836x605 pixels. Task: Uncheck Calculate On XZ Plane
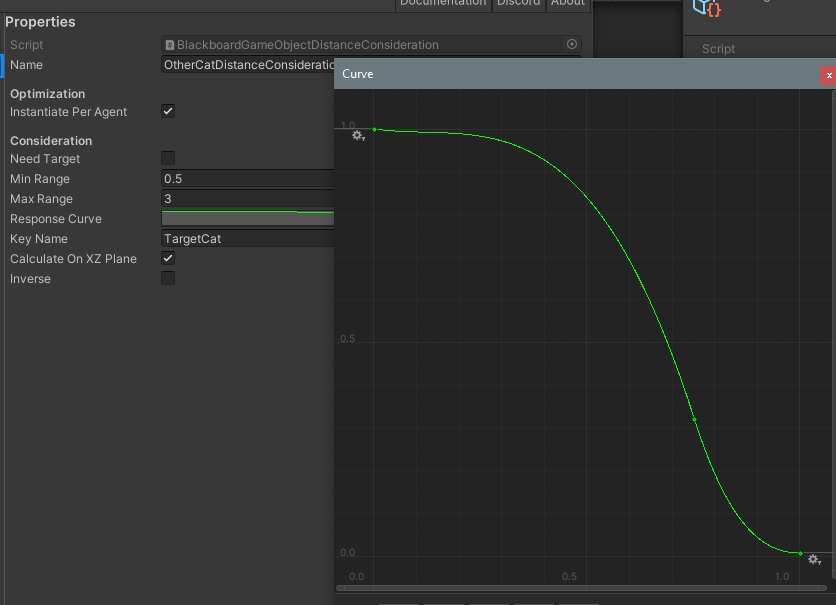pos(168,258)
